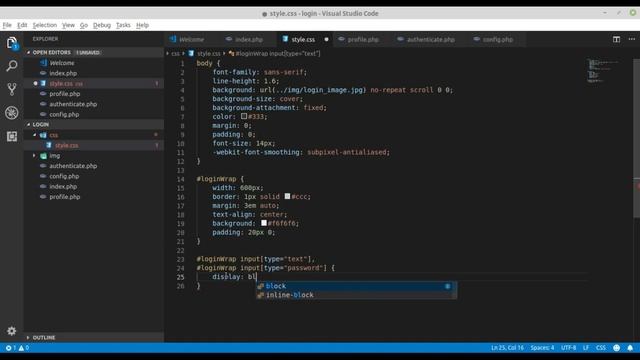Click the editor vertical scrollbar

pos(636,139)
